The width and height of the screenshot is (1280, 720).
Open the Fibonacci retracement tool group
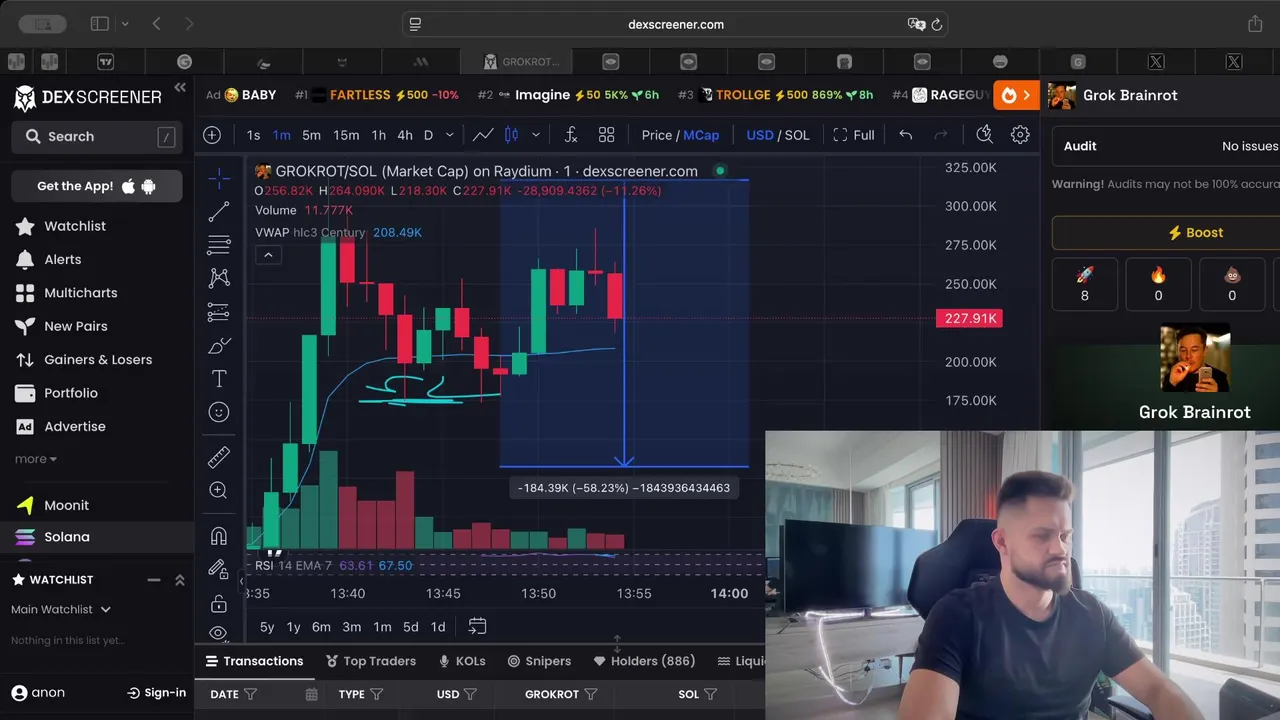(x=219, y=244)
